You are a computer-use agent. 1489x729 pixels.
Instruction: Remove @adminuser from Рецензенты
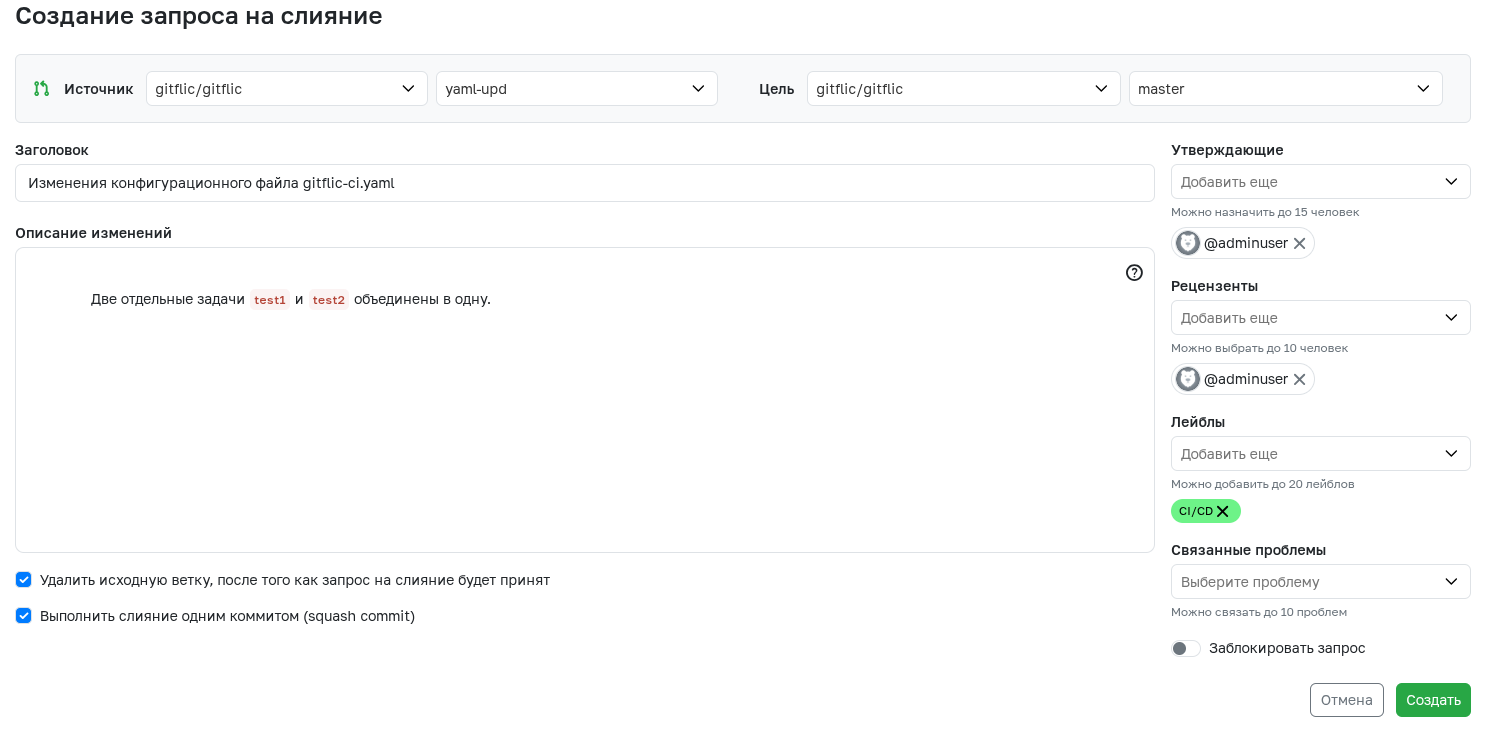1299,379
